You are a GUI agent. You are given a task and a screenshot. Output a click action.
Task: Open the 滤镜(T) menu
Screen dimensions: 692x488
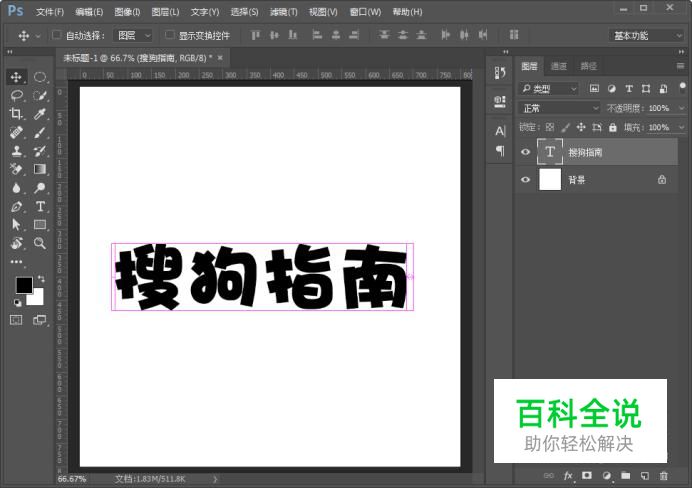click(x=283, y=12)
